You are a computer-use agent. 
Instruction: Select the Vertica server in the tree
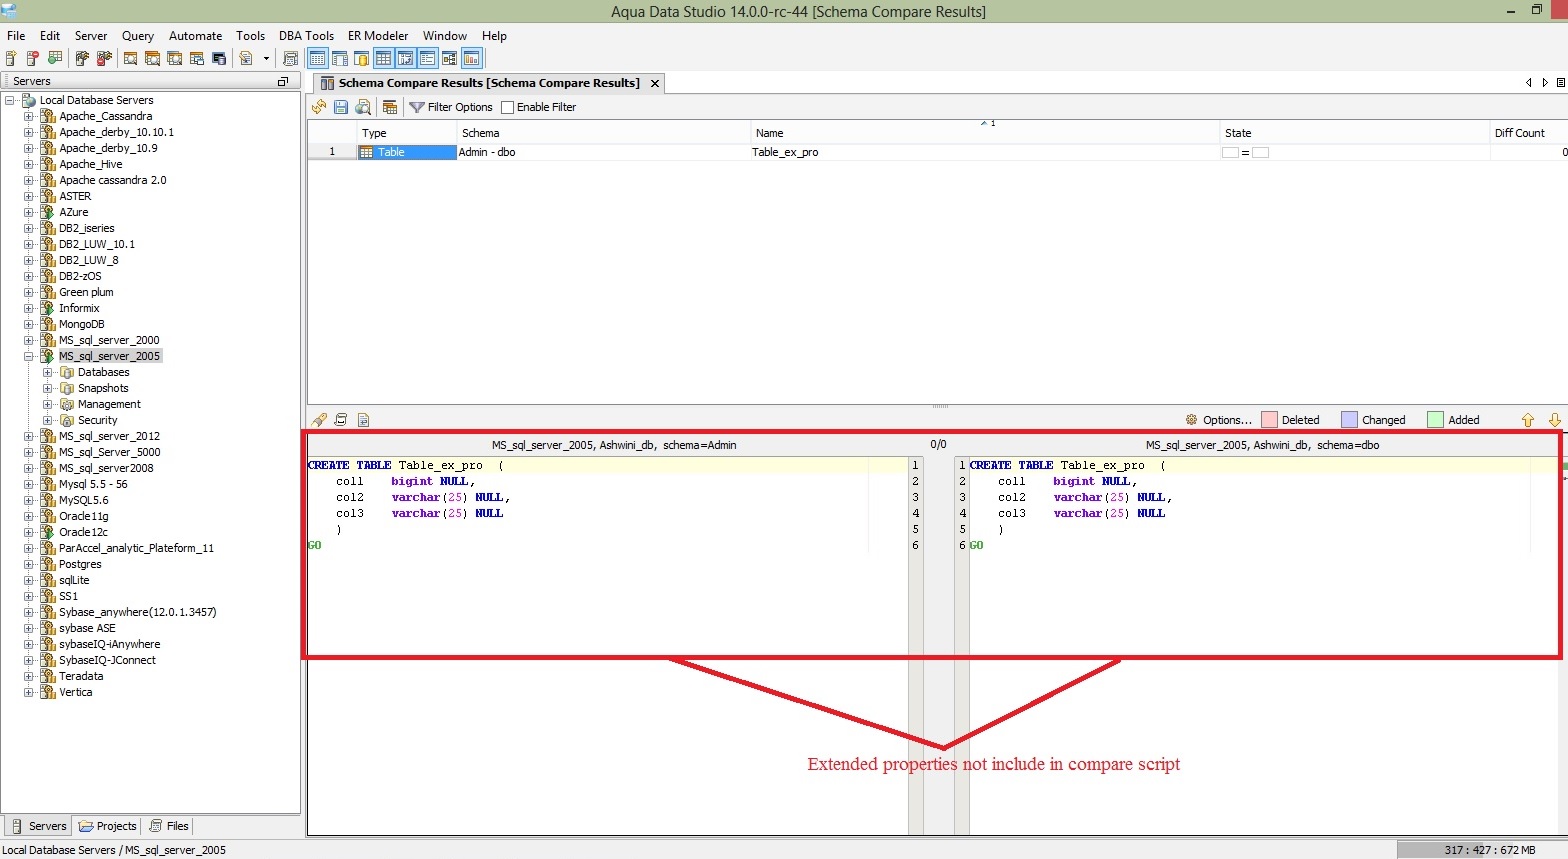pos(75,692)
